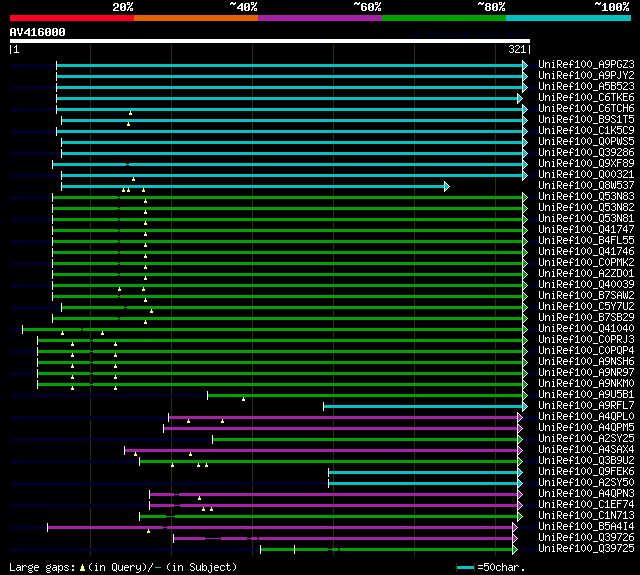The height and width of the screenshot is (575, 640).
Task: Click the =50char. scale legend text
Action: tap(501, 567)
